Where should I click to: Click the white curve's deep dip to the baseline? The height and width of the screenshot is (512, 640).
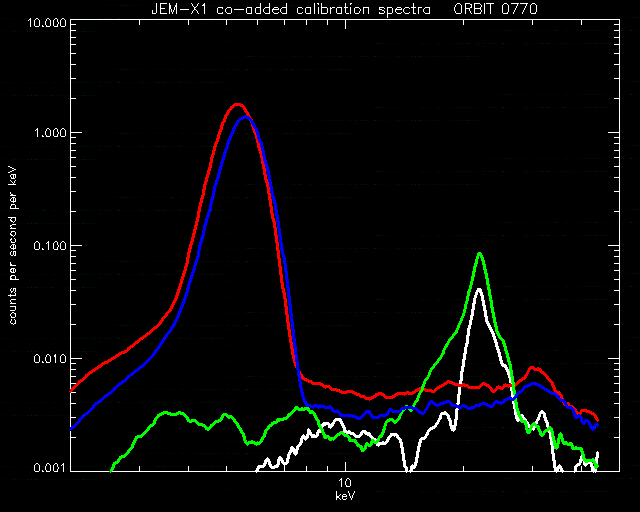point(409,467)
